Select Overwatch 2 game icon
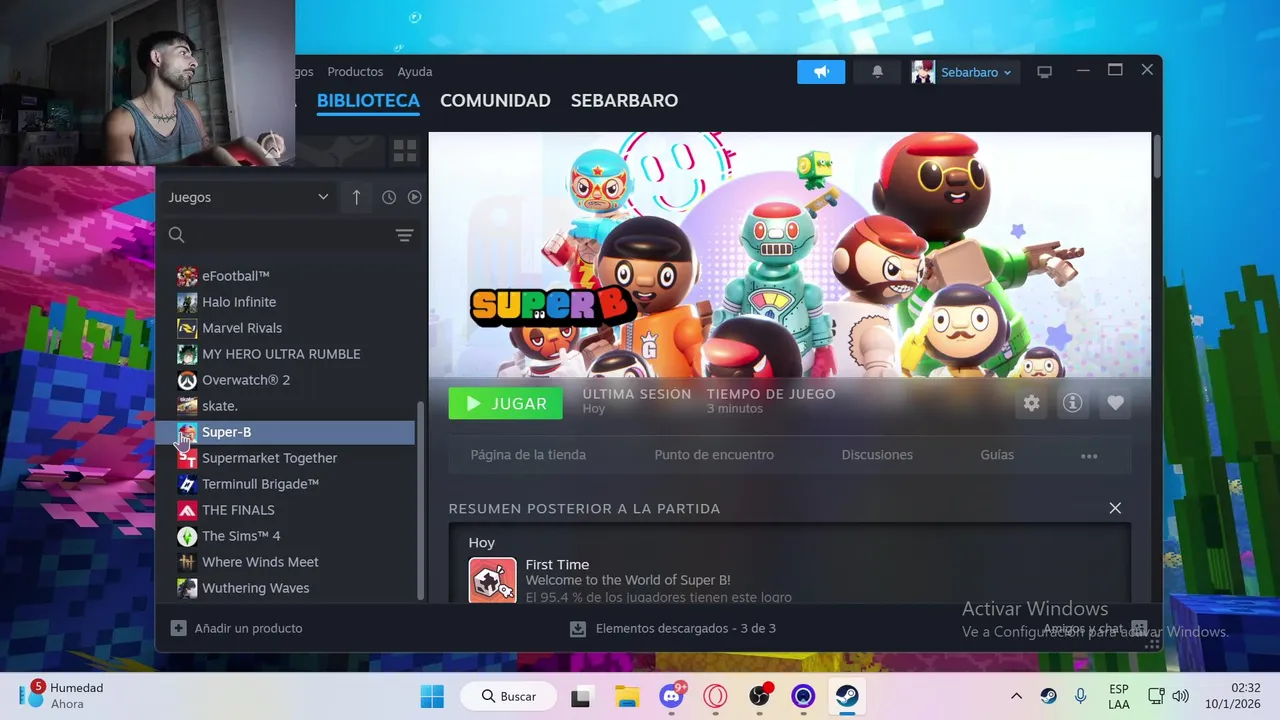The height and width of the screenshot is (720, 1280). 187,380
